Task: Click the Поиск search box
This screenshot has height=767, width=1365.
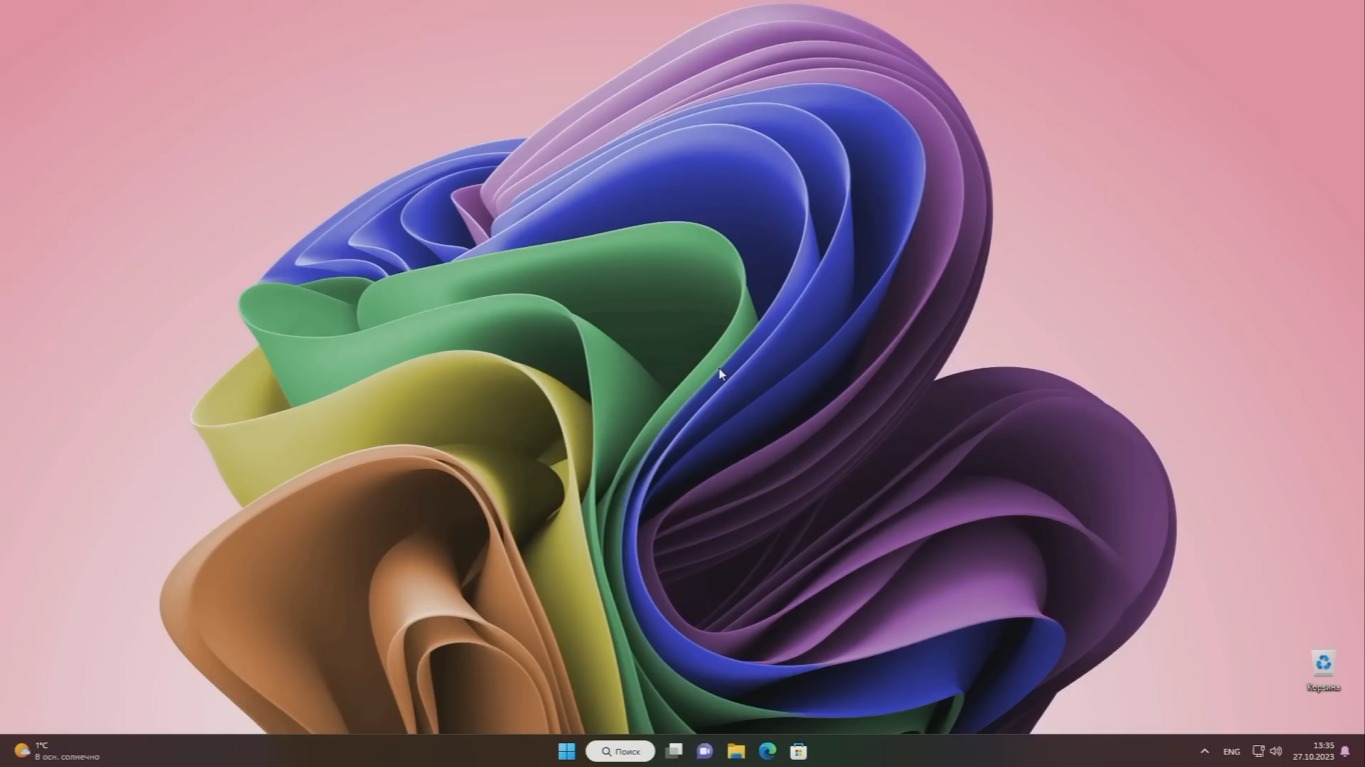Action: (x=621, y=751)
